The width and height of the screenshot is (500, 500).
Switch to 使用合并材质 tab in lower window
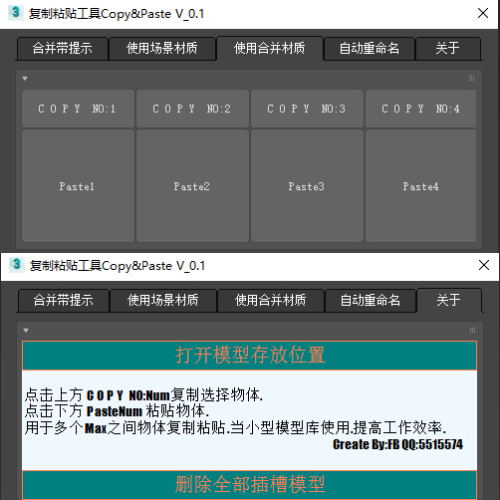click(270, 301)
